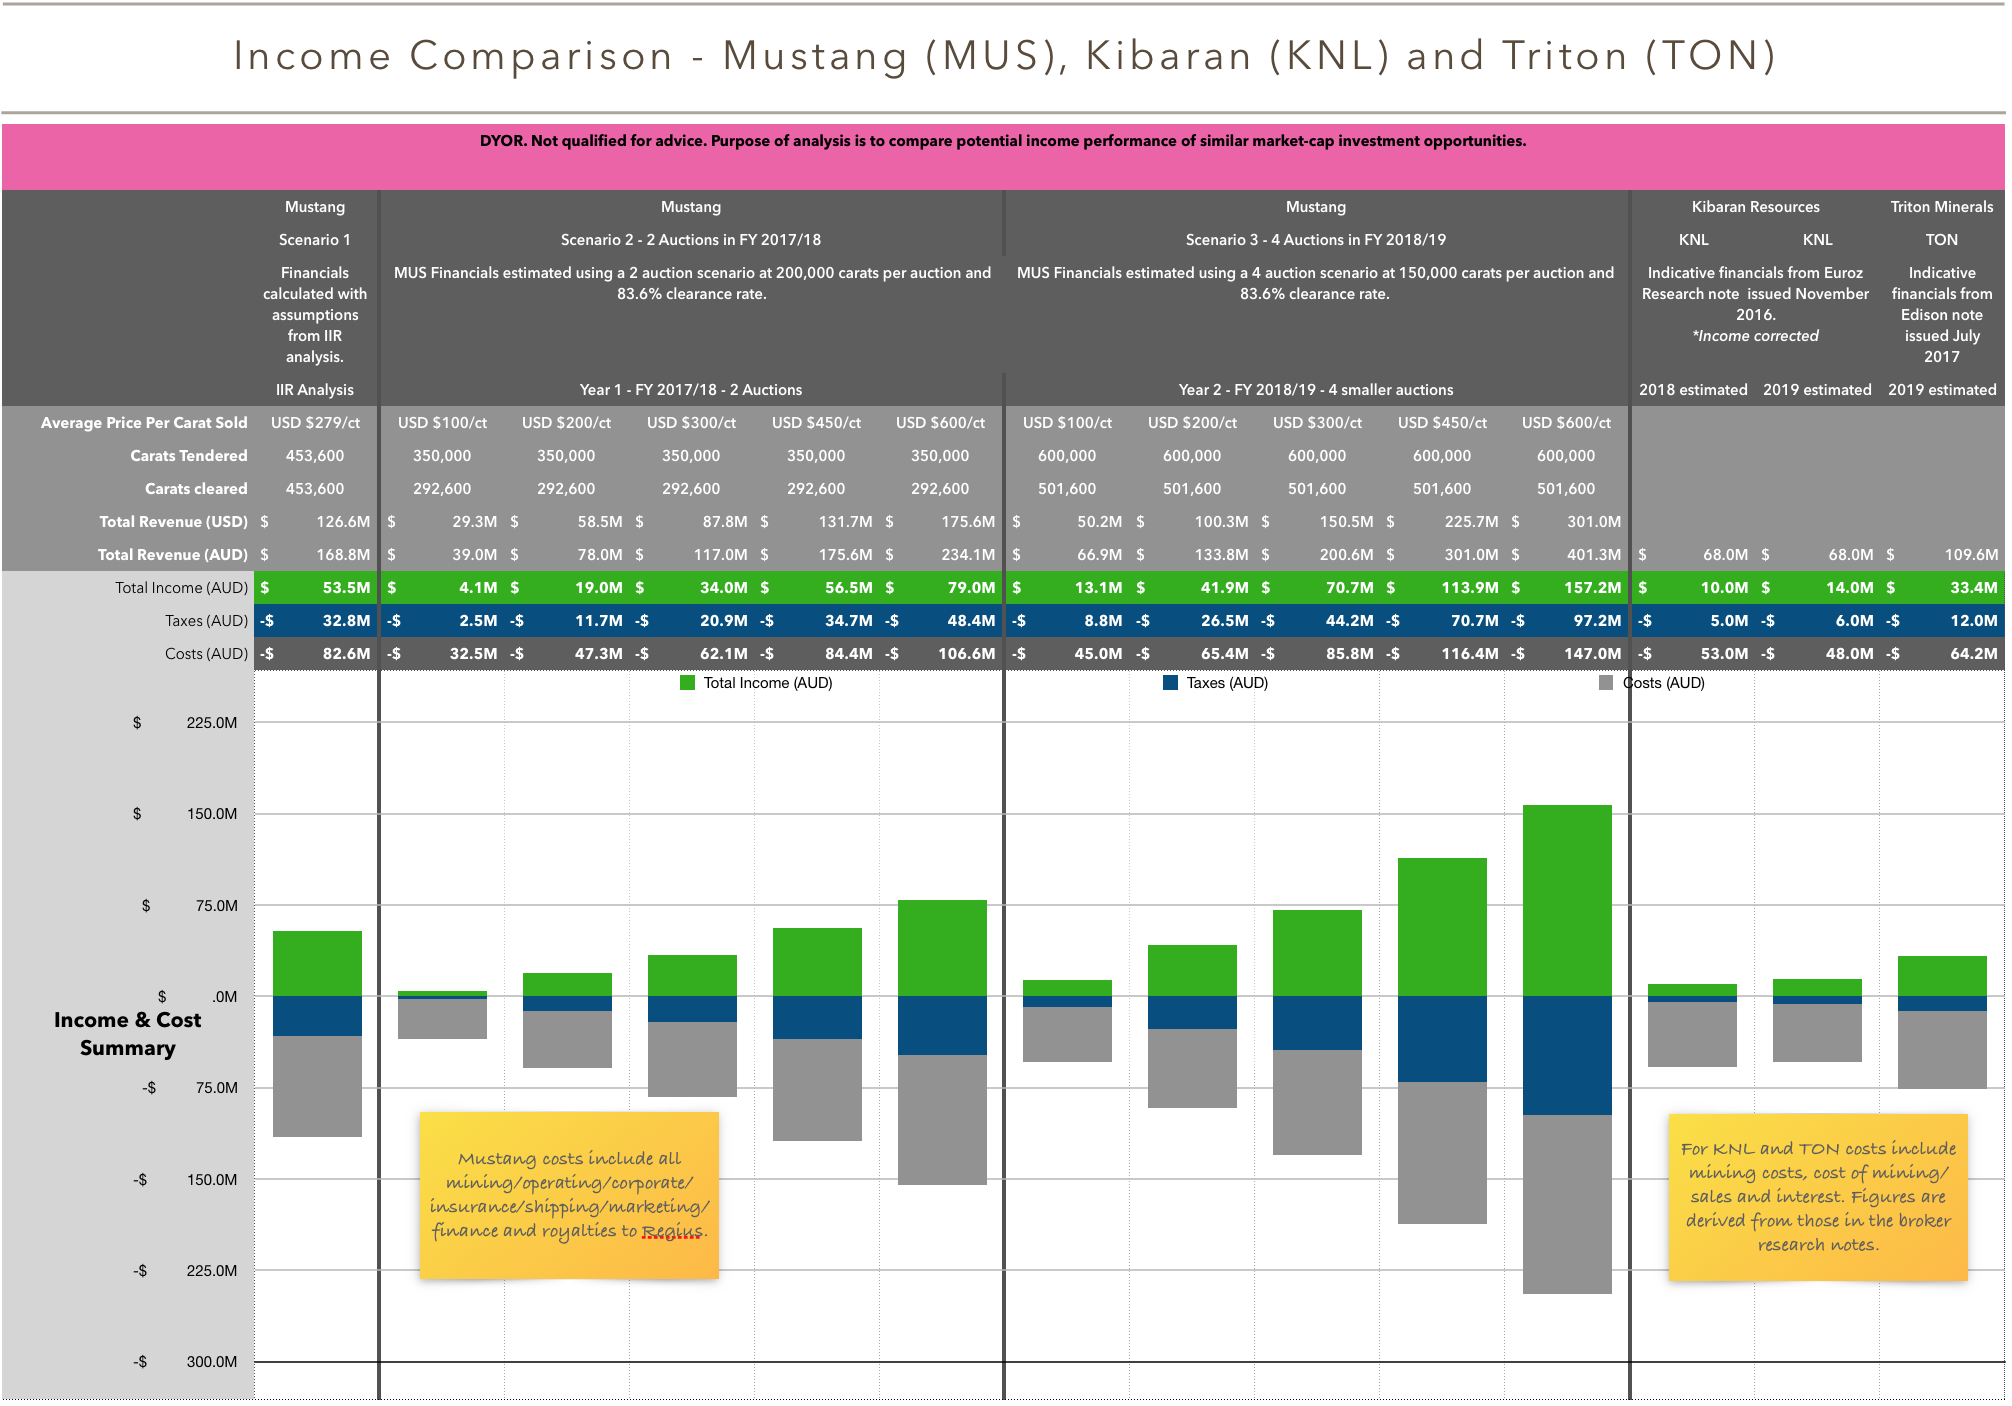Select the 10.0M KNL 2018 Total Income cell

click(1693, 588)
